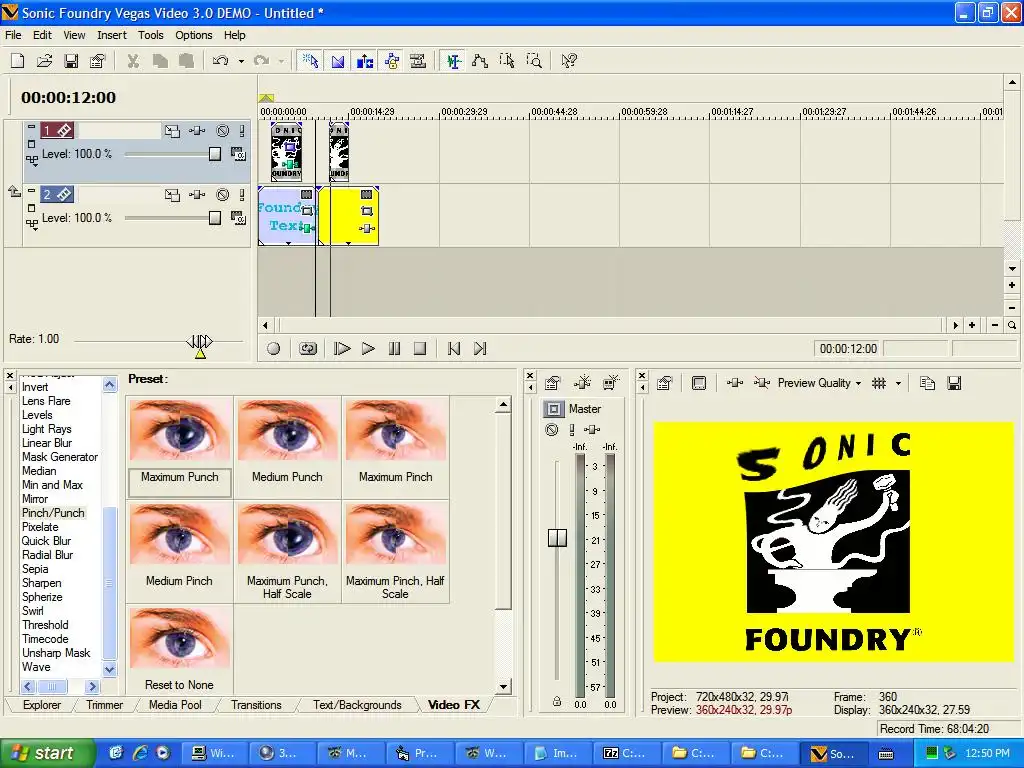Open Track Motion on track 2
1024x768 pixels.
coord(172,195)
